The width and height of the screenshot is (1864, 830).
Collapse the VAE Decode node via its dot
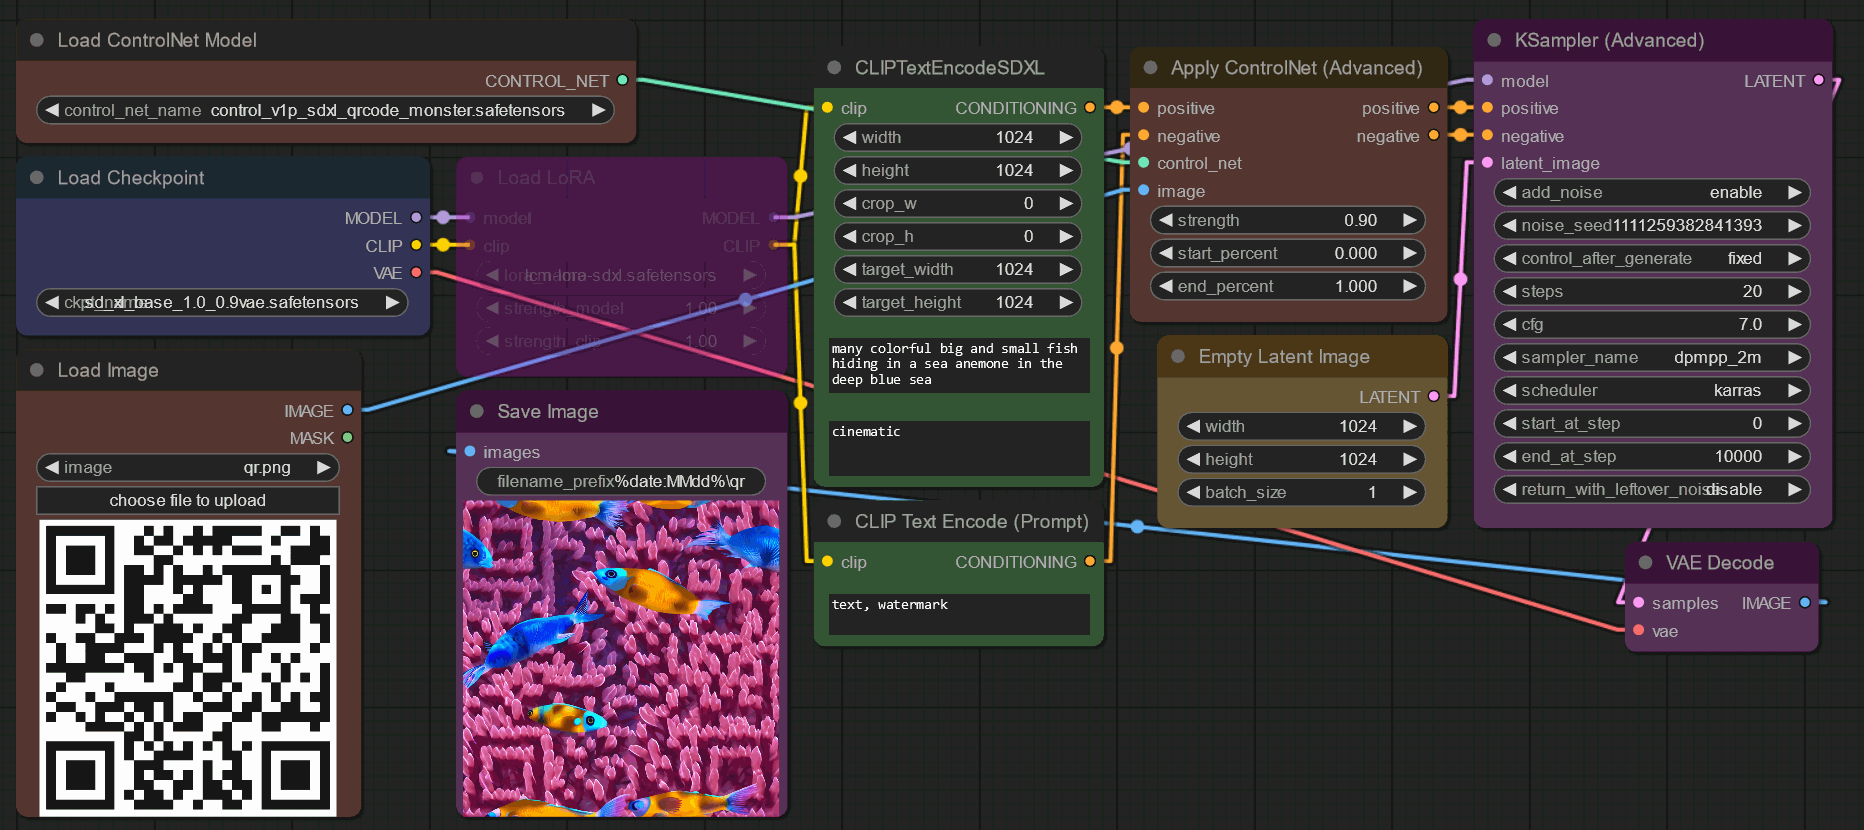[1645, 562]
